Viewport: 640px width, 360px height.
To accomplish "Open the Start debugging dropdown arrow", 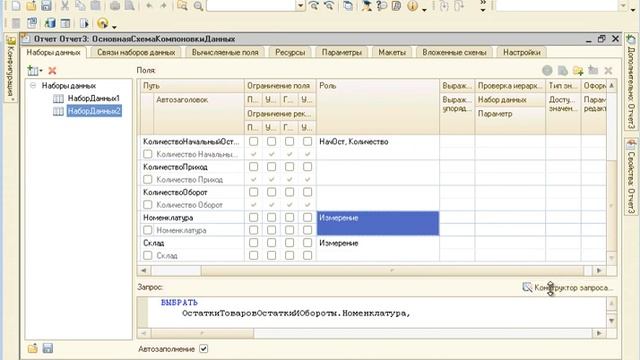I will [115, 27].
